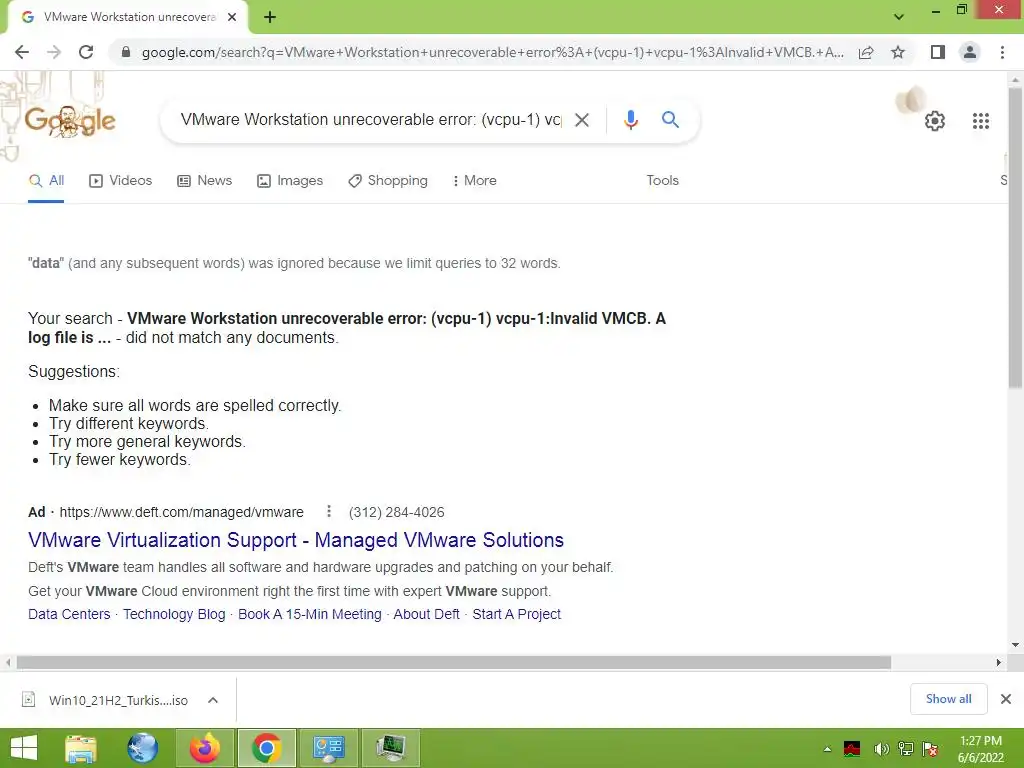Switch to the News tab
This screenshot has width=1024, height=768.
coord(204,181)
